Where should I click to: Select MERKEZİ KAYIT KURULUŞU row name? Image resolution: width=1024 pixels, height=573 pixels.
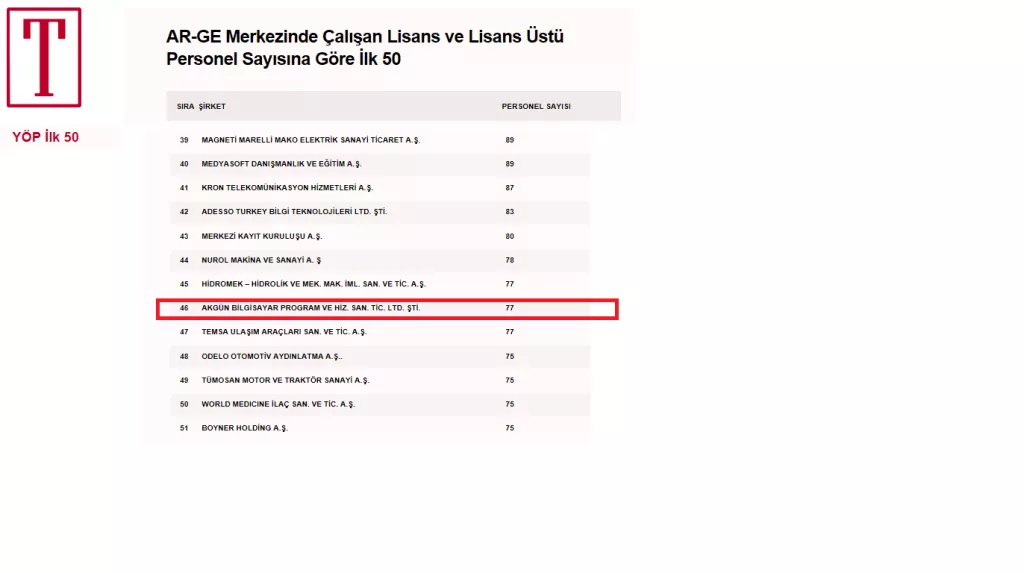262,237
